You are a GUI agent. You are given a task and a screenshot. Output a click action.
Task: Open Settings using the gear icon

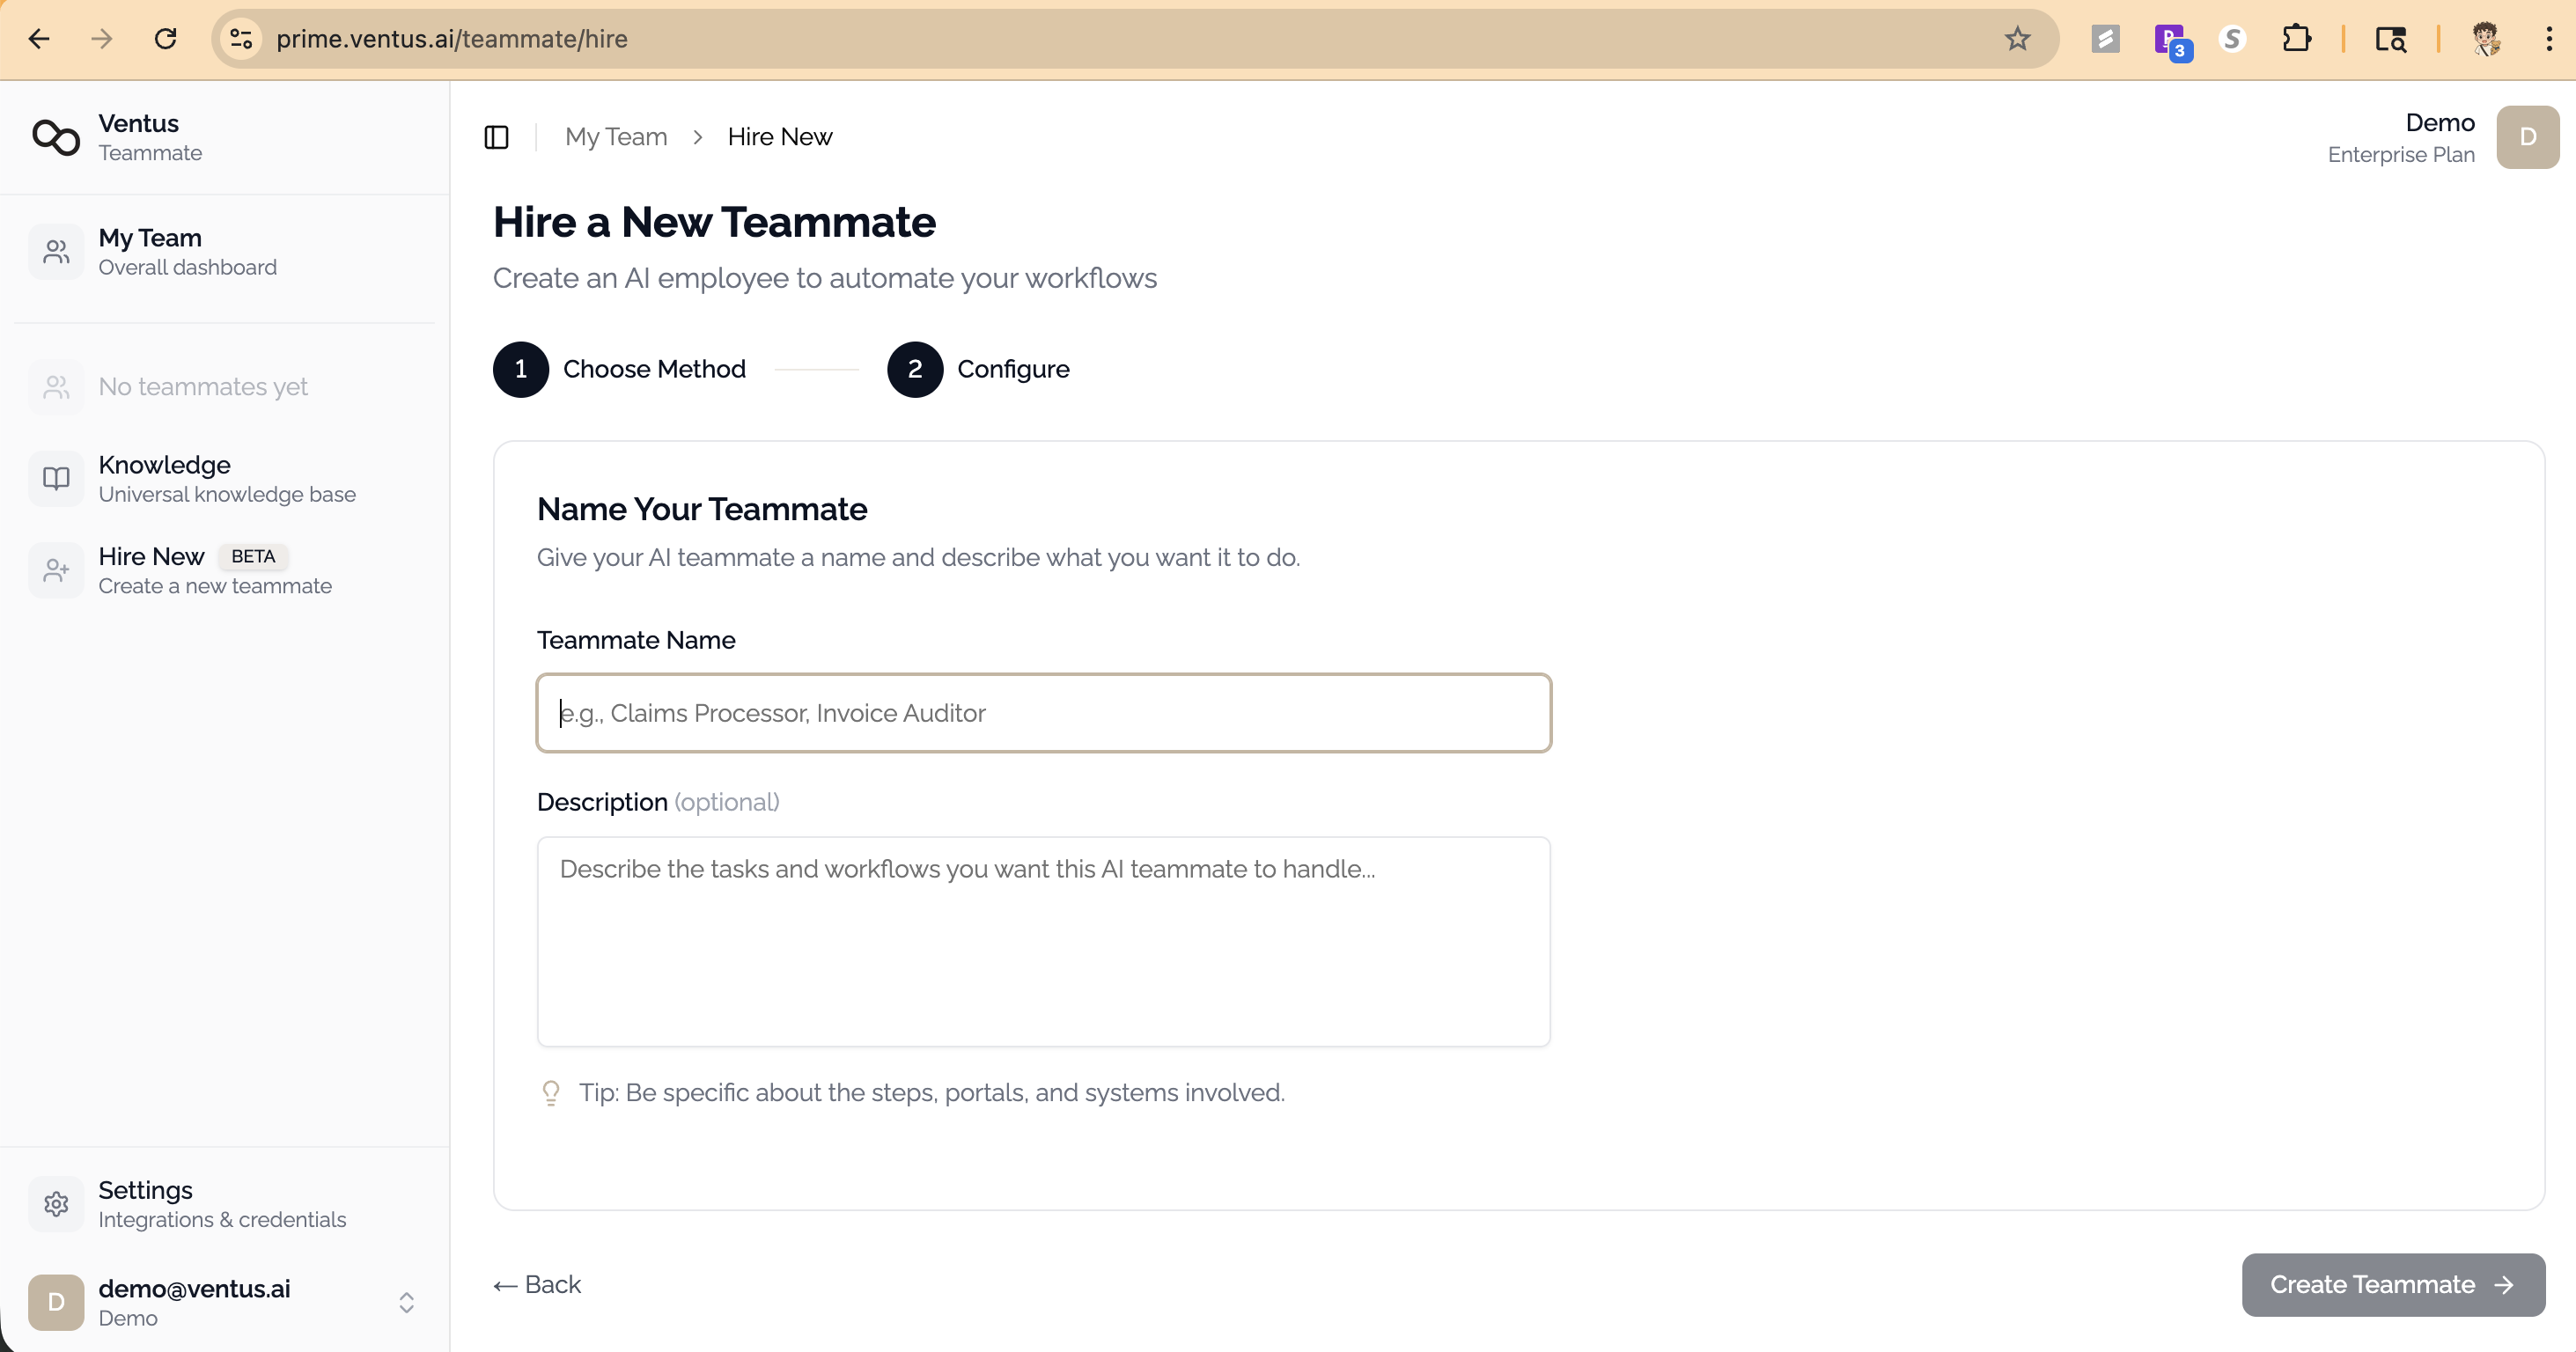[56, 1203]
